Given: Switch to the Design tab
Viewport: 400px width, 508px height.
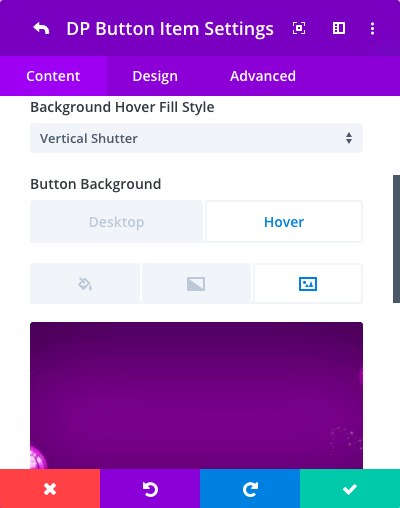Looking at the screenshot, I should [155, 76].
